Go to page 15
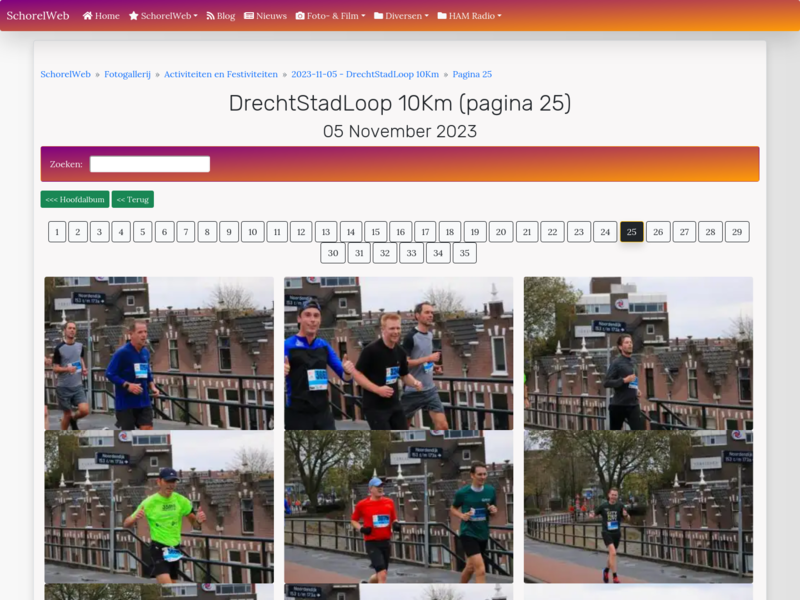This screenshot has width=800, height=600. (x=376, y=232)
